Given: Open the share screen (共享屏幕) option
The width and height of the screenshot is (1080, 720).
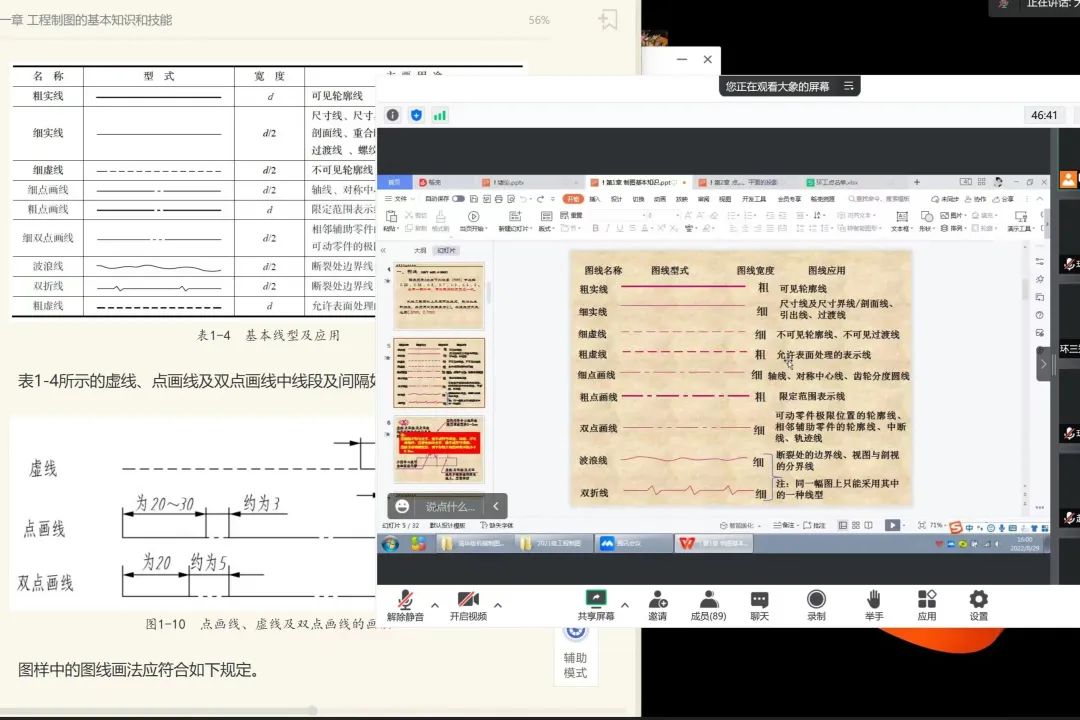Looking at the screenshot, I should pyautogui.click(x=595, y=601).
